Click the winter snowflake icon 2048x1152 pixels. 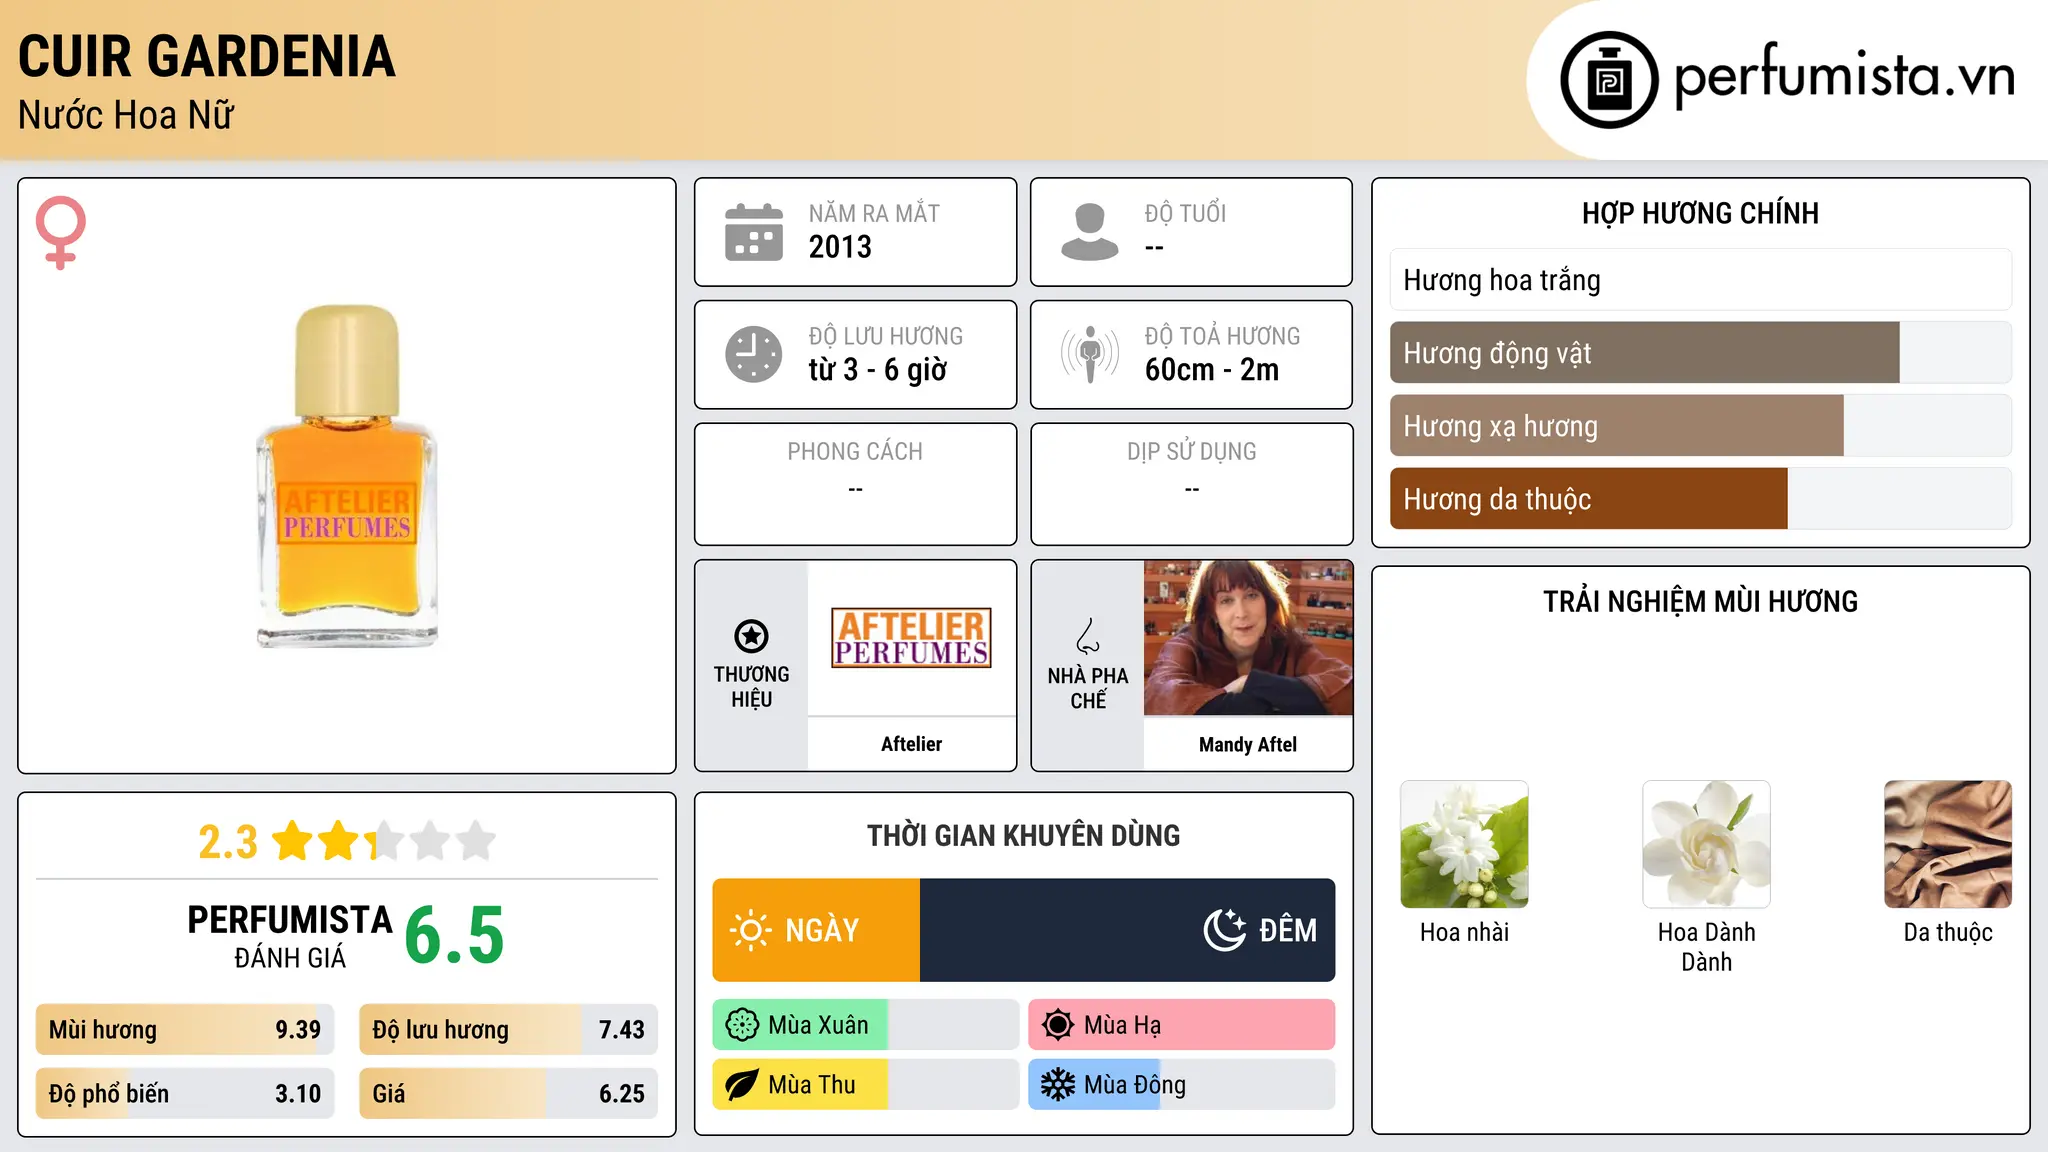tap(1058, 1085)
